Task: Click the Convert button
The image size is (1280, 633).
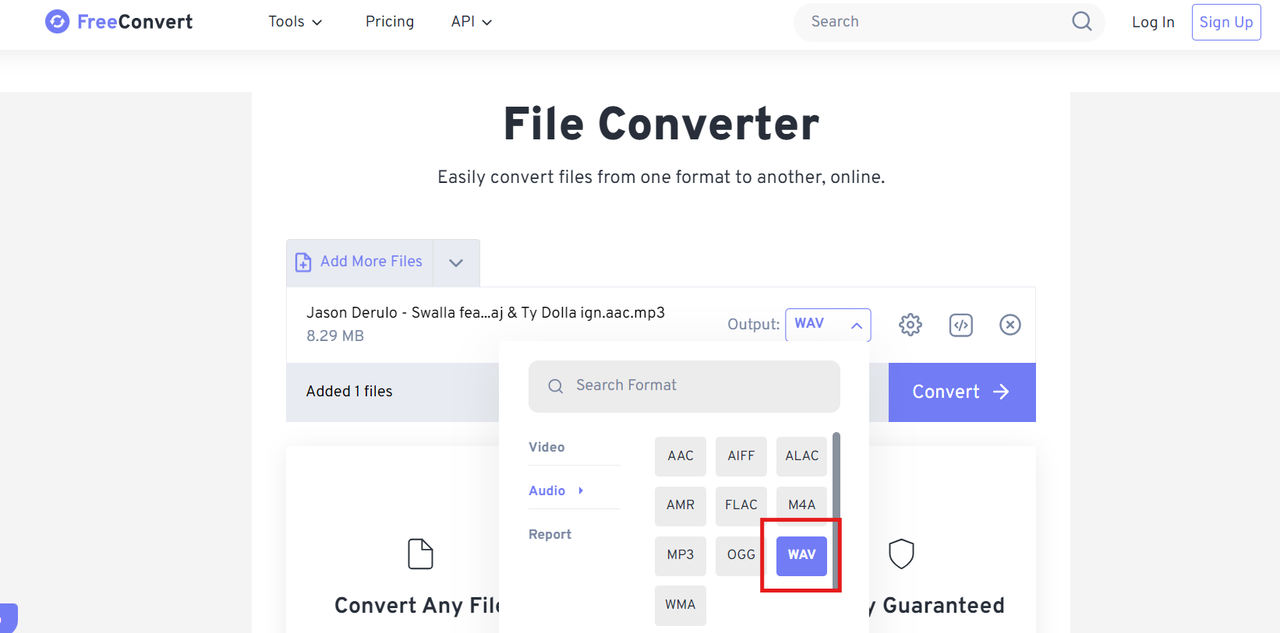Action: (x=962, y=392)
